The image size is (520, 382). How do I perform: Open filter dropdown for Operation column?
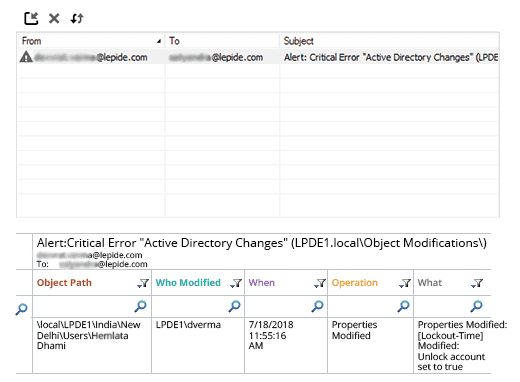pyautogui.click(x=405, y=283)
